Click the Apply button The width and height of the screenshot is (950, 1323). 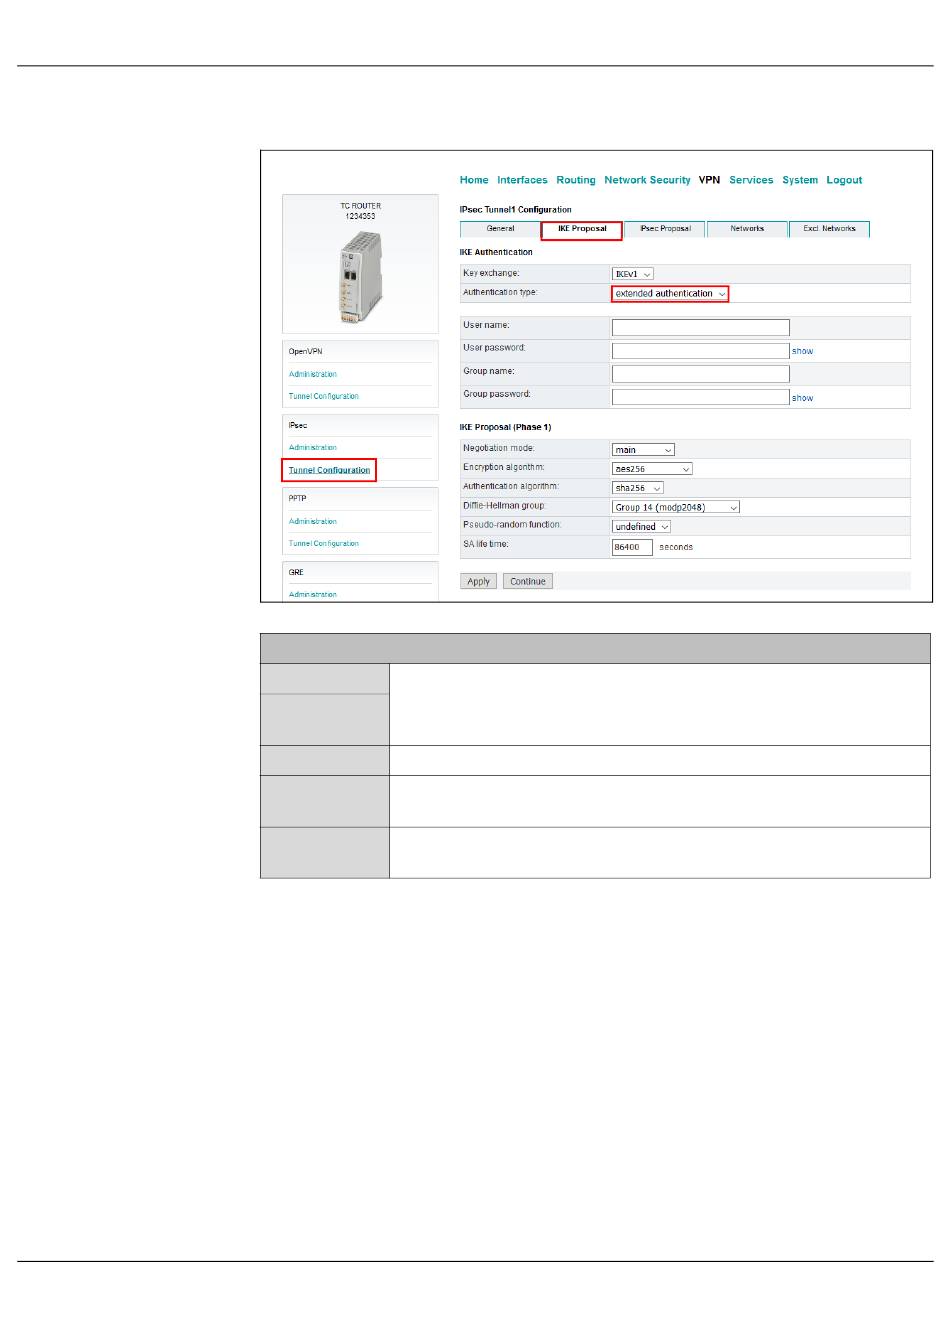click(x=479, y=582)
